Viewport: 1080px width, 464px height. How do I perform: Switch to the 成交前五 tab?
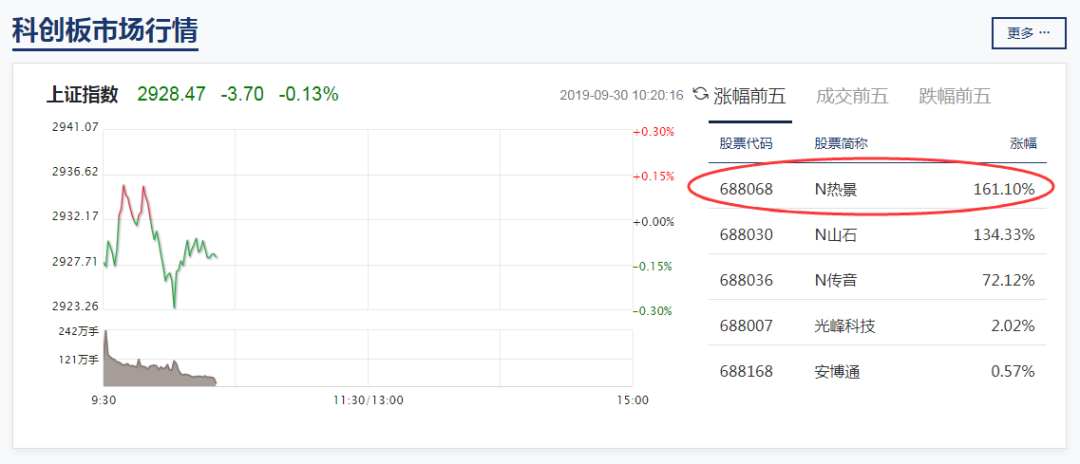click(852, 96)
